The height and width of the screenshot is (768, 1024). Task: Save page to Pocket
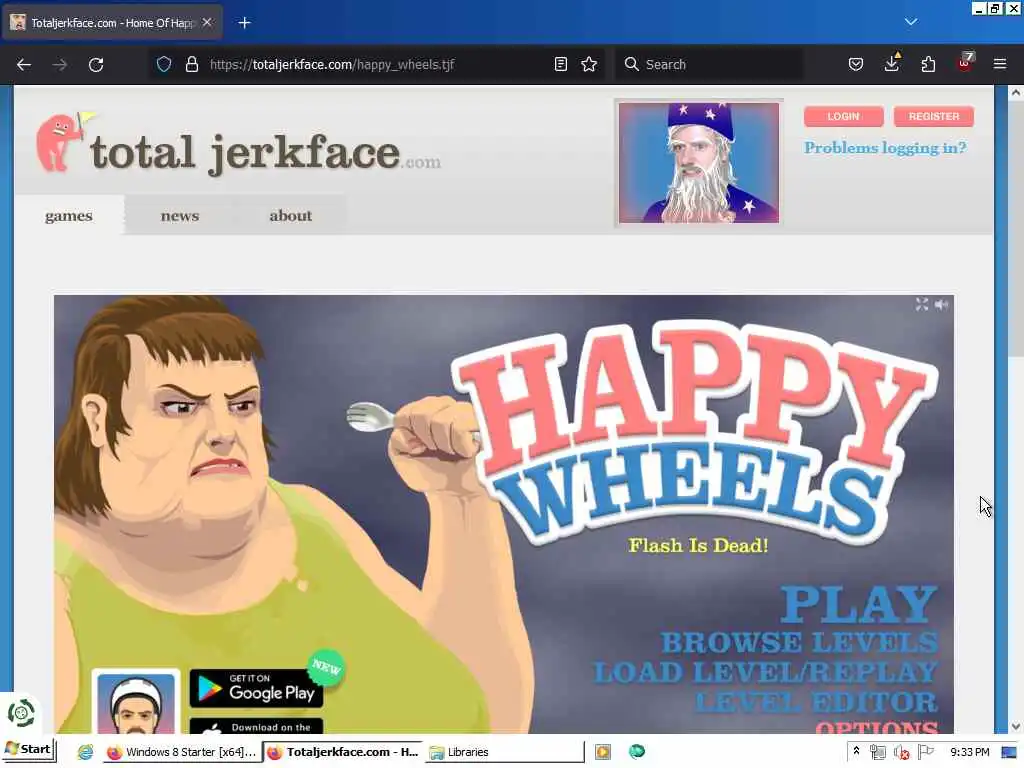click(x=856, y=64)
